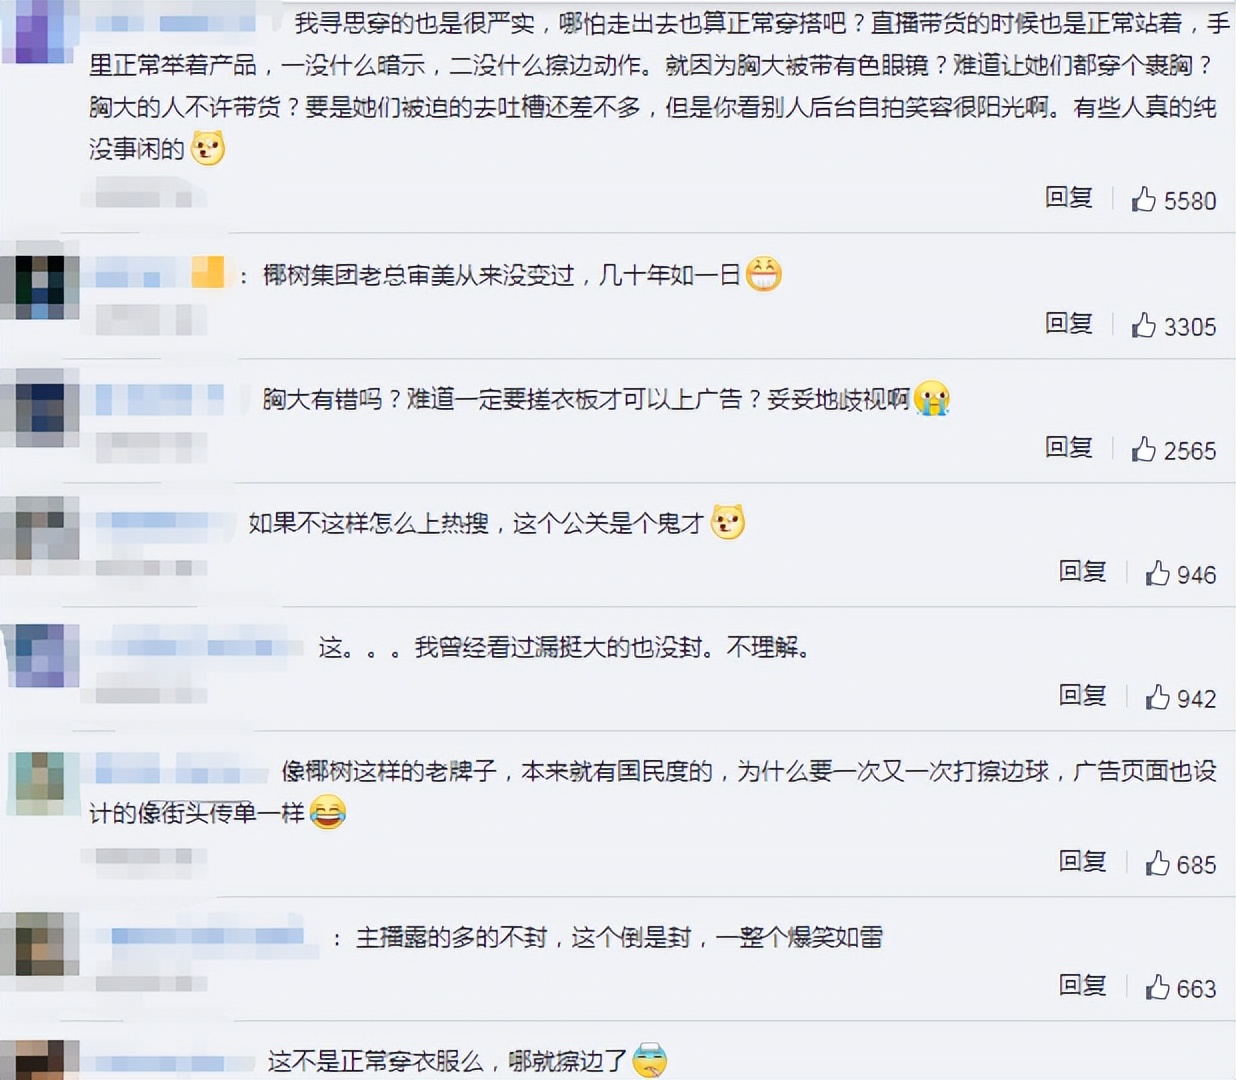Click grinning emoji after 几十年如一日
1236x1080 pixels.
[x=763, y=274]
